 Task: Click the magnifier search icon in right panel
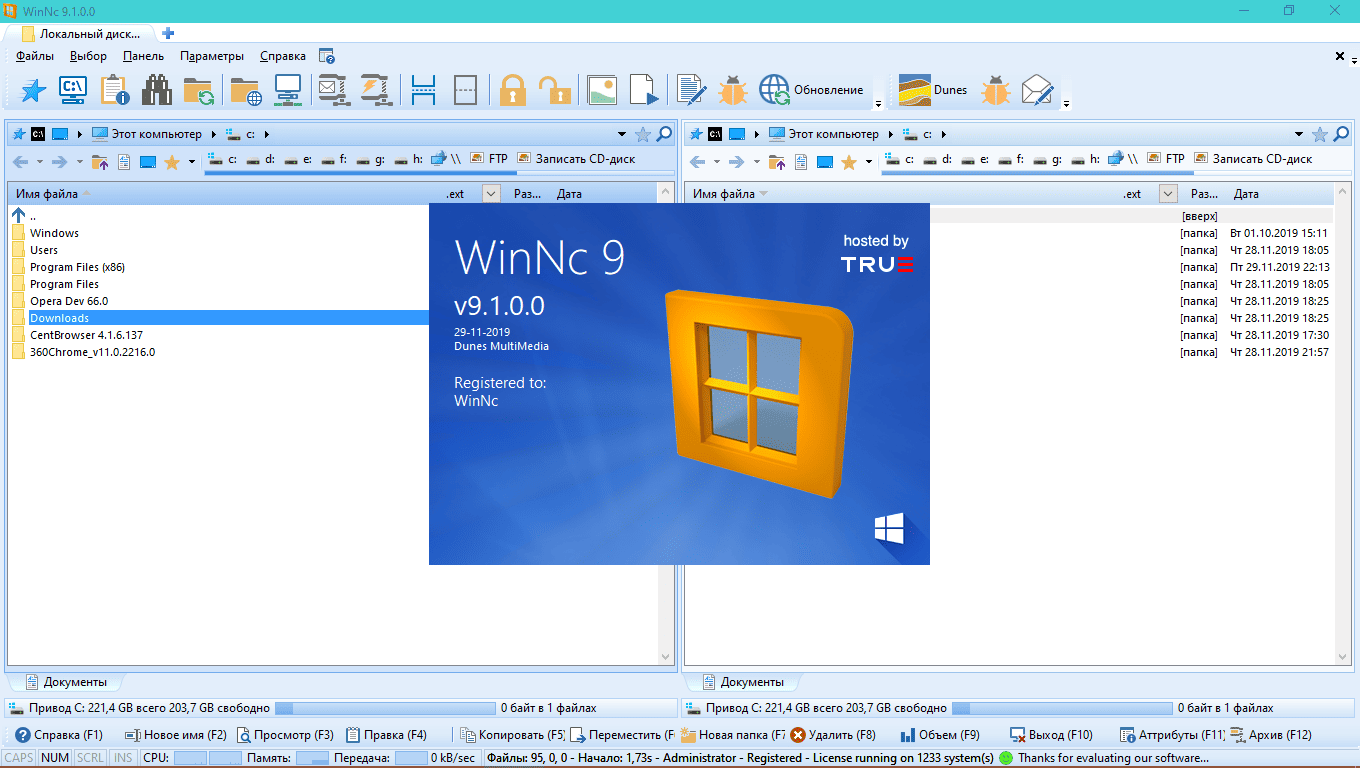[x=1341, y=134]
